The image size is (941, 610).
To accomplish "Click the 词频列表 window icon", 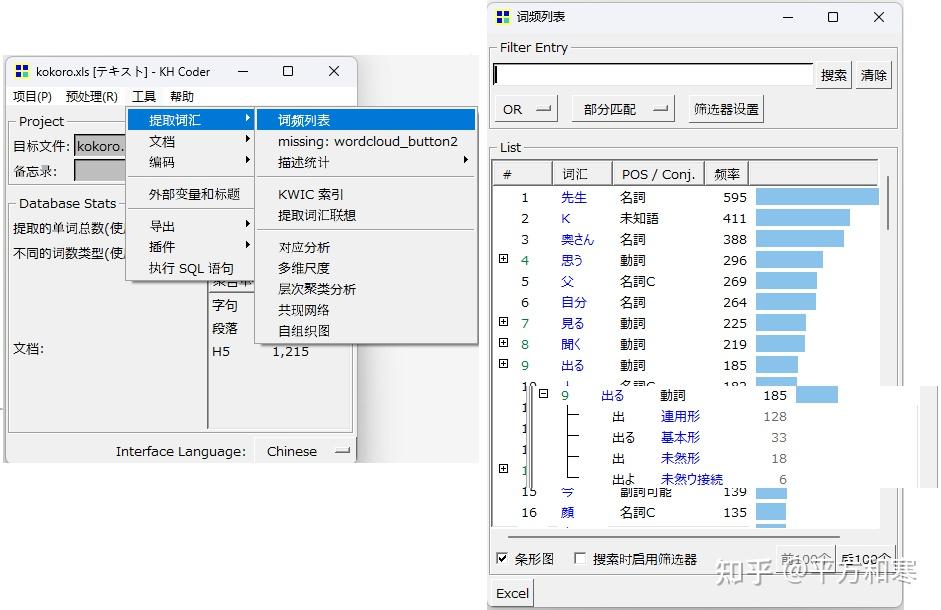I will [x=500, y=16].
